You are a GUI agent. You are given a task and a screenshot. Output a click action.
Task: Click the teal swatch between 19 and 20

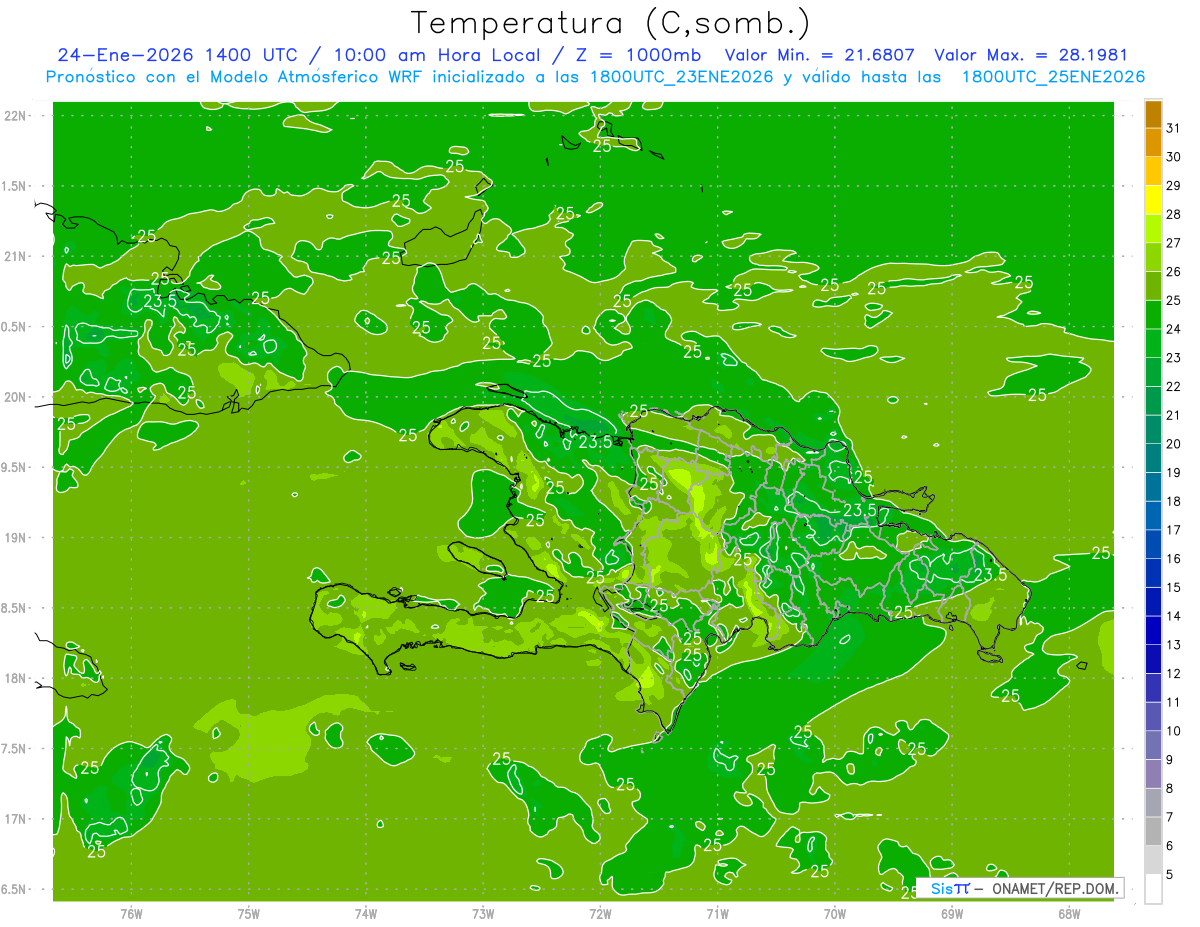coord(1153,458)
